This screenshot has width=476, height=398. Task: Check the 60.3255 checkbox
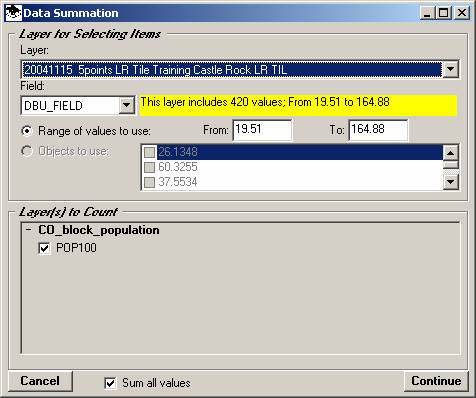149,167
